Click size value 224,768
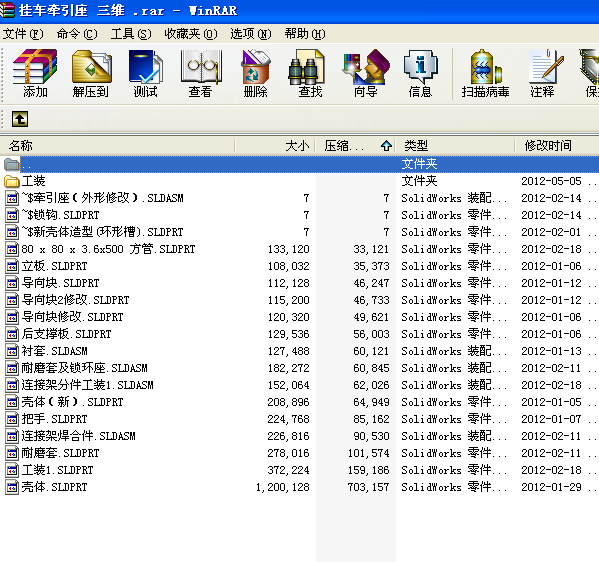The width and height of the screenshot is (599, 562). (288, 419)
